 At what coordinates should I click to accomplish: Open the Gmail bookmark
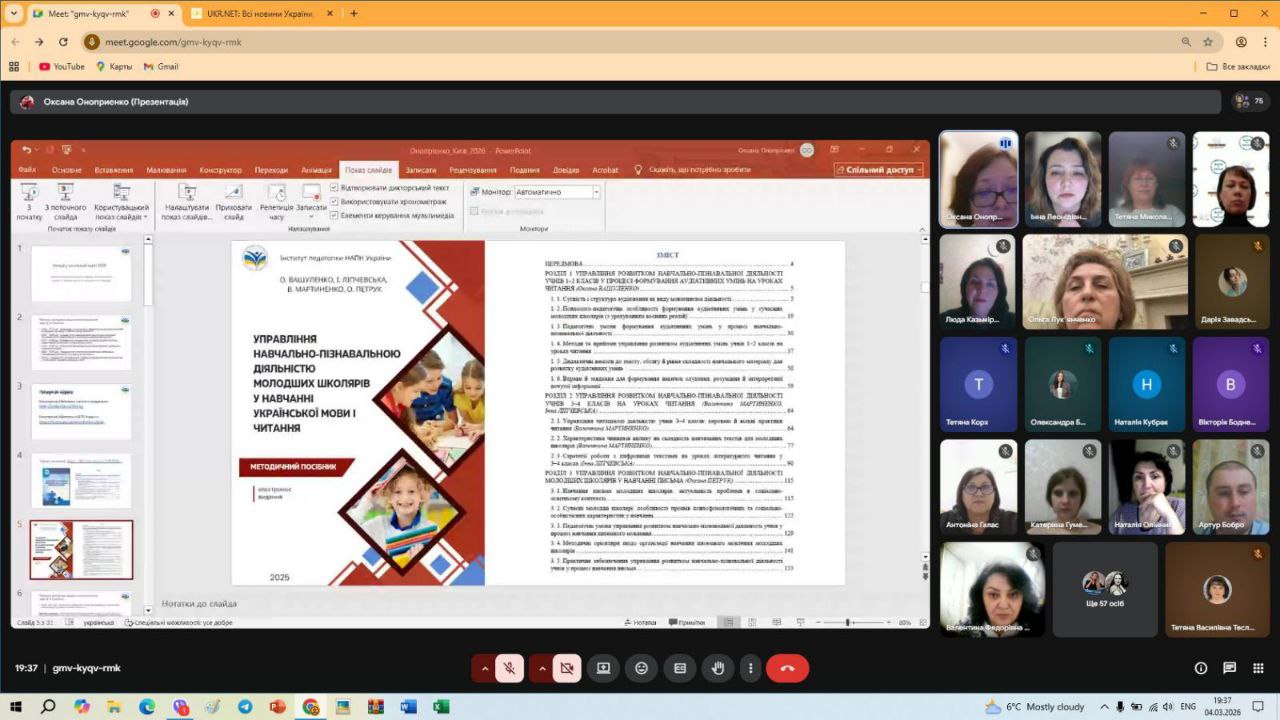coord(161,66)
